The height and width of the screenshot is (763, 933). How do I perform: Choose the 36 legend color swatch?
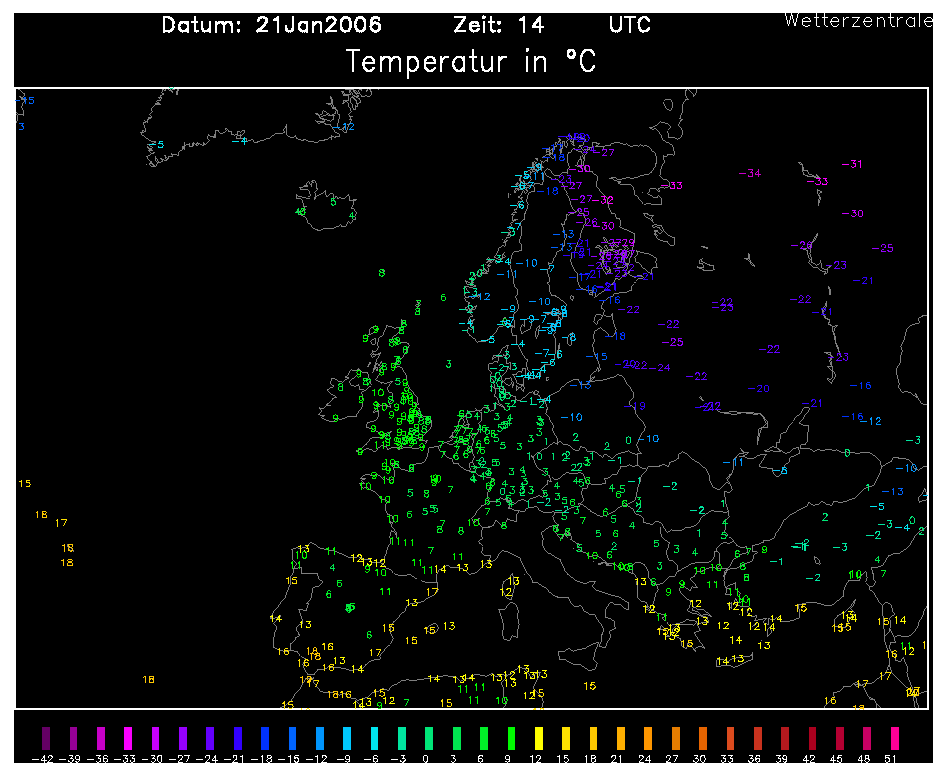click(757, 738)
